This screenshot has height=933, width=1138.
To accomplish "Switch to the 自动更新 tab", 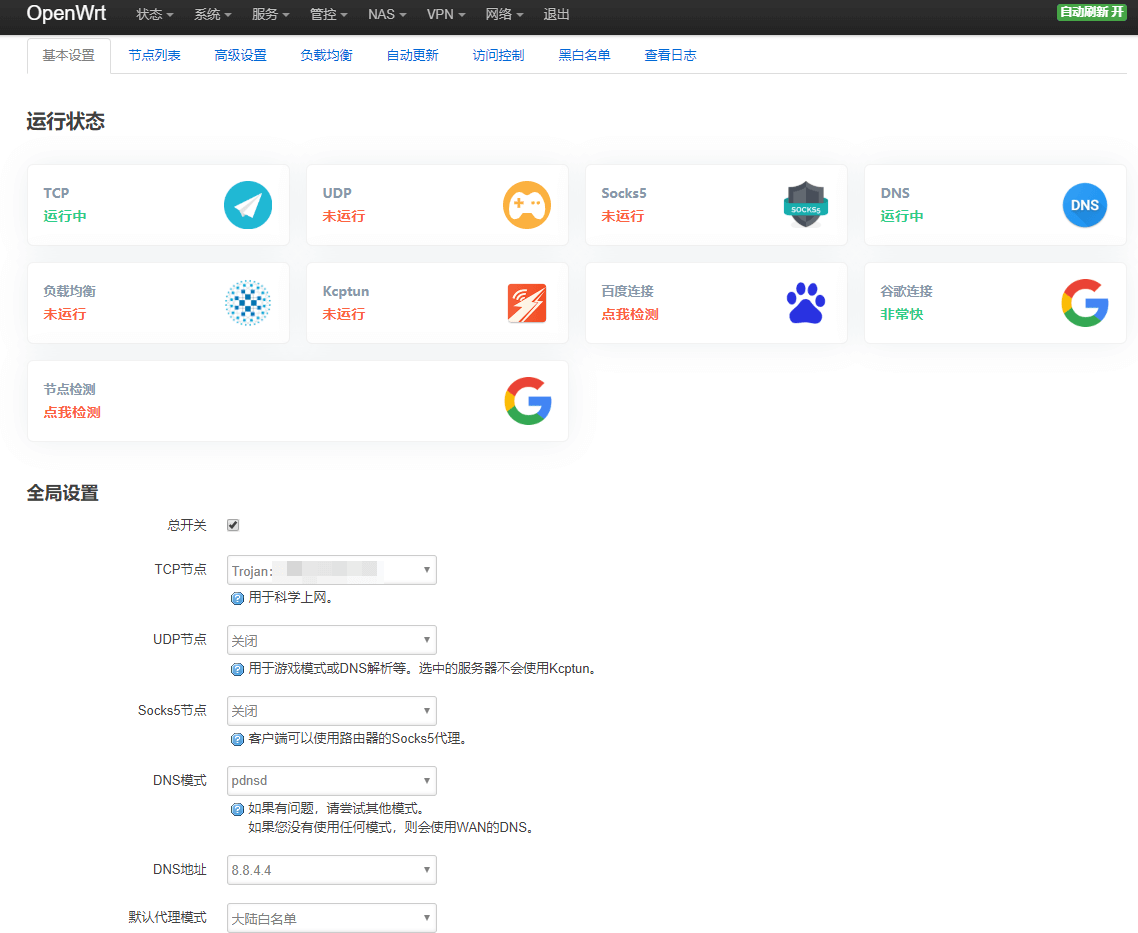I will click(x=412, y=55).
